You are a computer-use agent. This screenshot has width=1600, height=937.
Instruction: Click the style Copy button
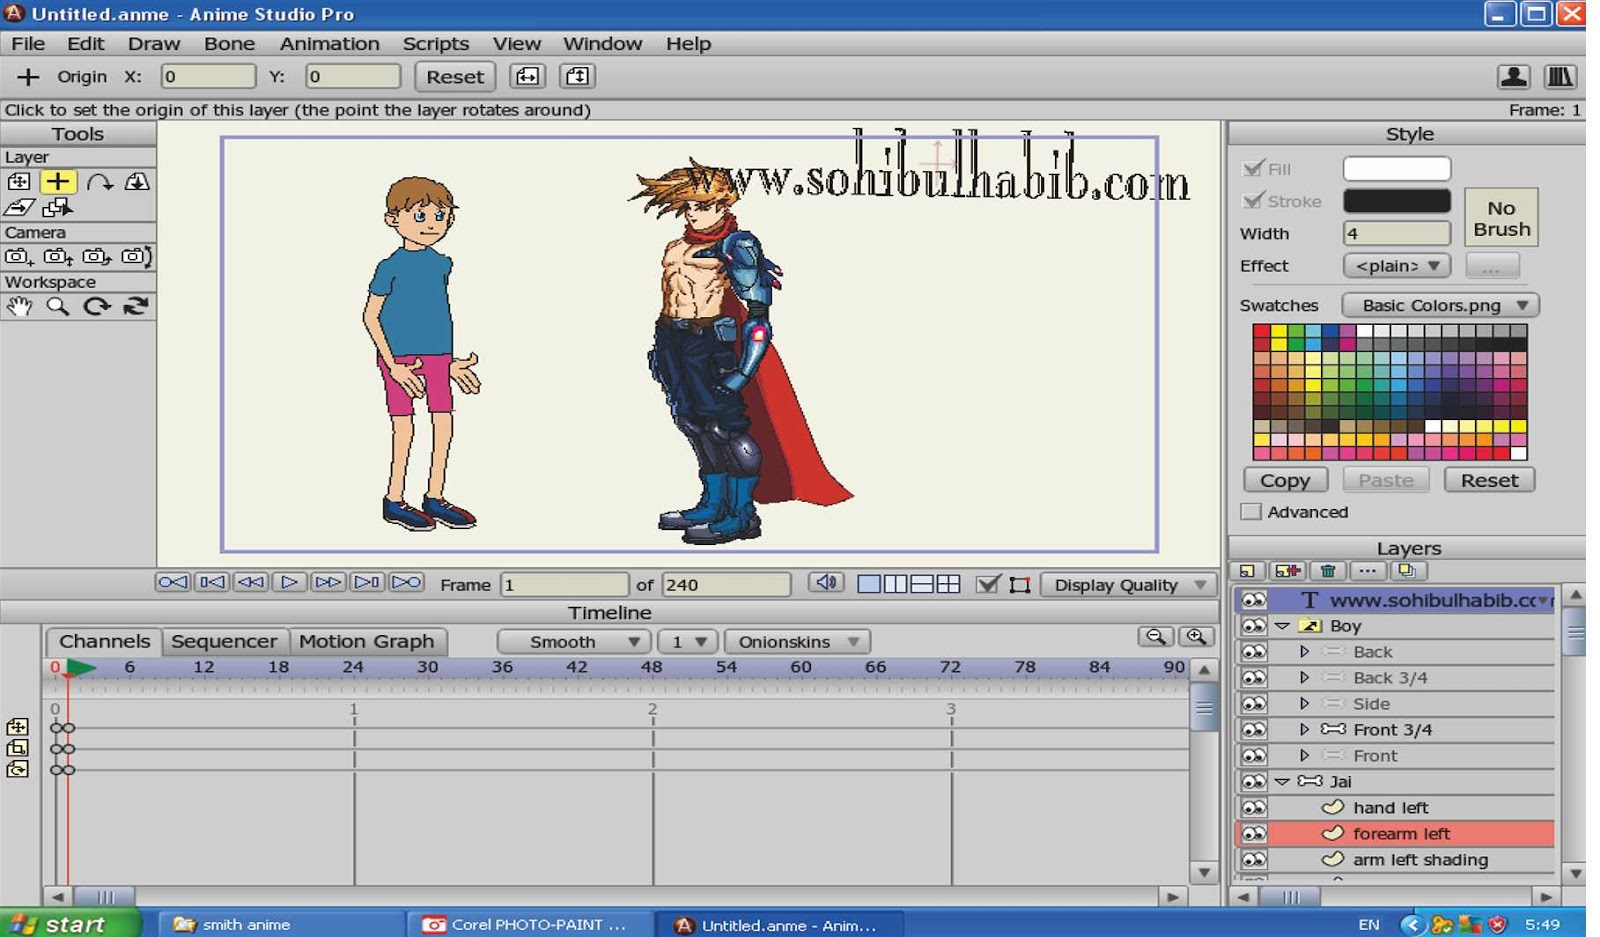click(x=1285, y=480)
